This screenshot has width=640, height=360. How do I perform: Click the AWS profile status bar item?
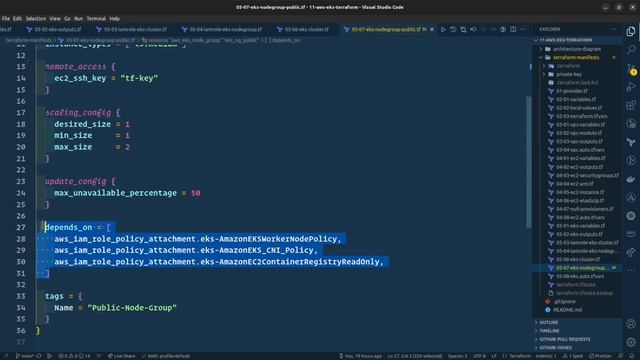pyautogui.click(x=166, y=356)
